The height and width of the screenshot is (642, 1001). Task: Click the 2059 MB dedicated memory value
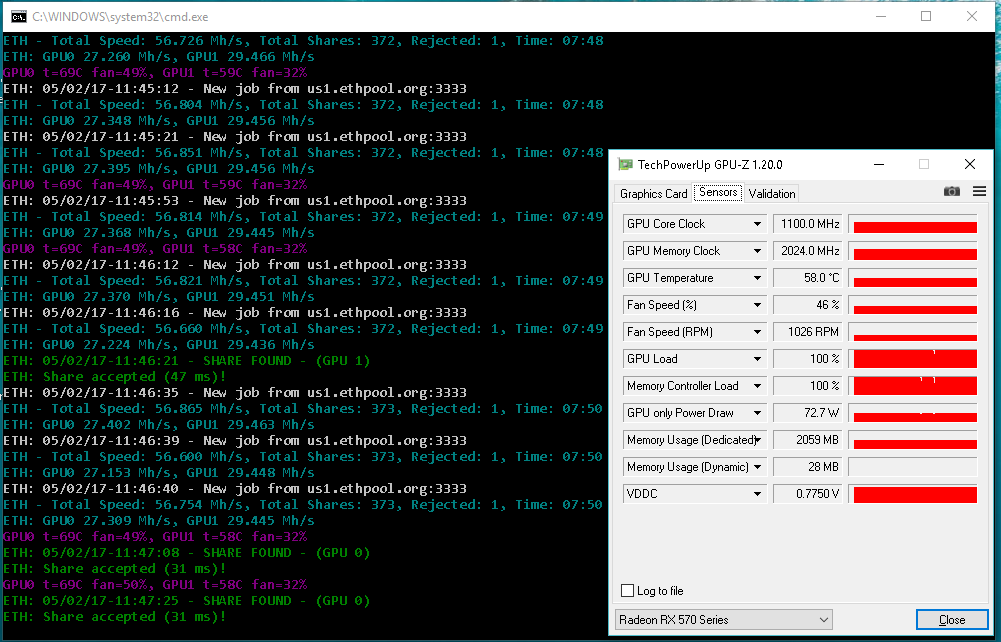click(x=808, y=440)
